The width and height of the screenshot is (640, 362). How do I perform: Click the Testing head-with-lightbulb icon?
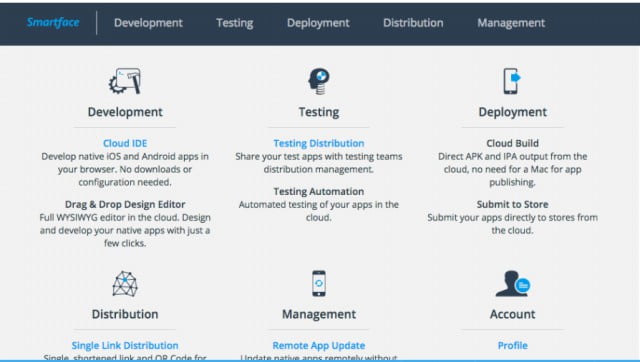pos(319,81)
